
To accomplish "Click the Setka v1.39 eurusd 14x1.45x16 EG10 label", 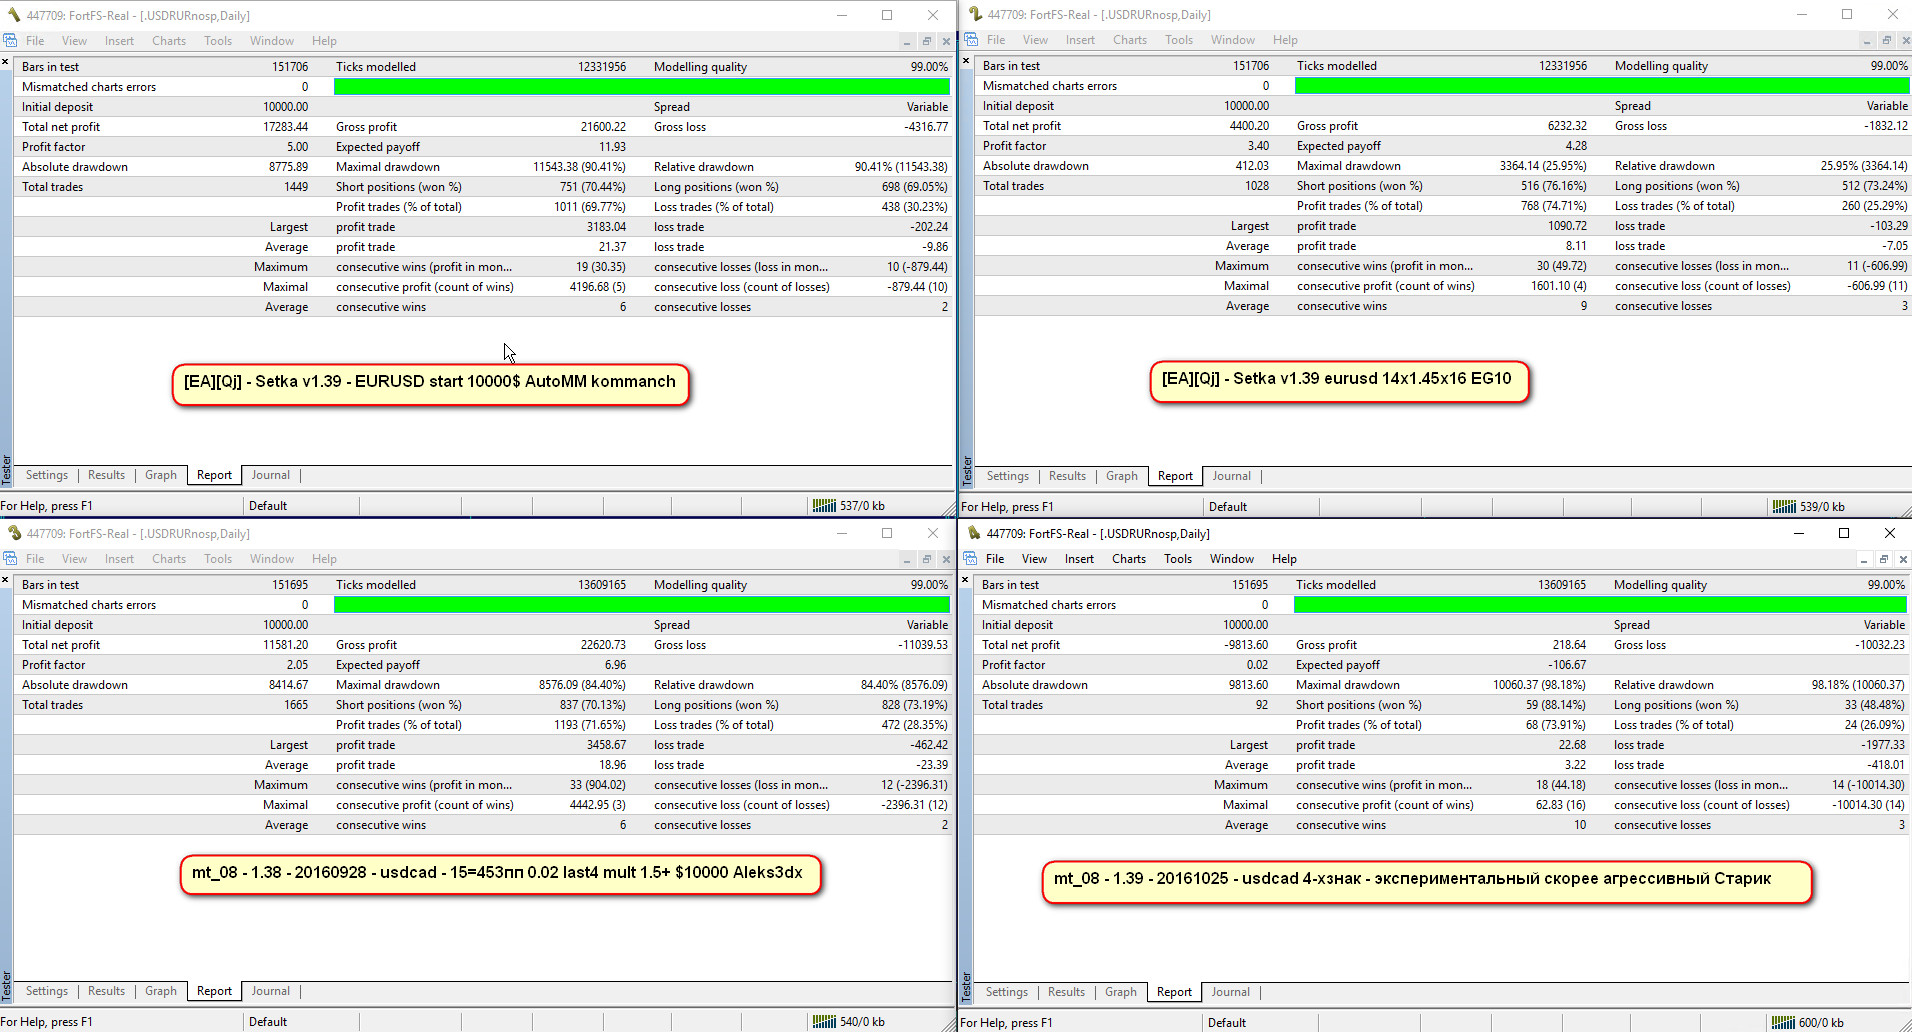I will coord(1339,381).
